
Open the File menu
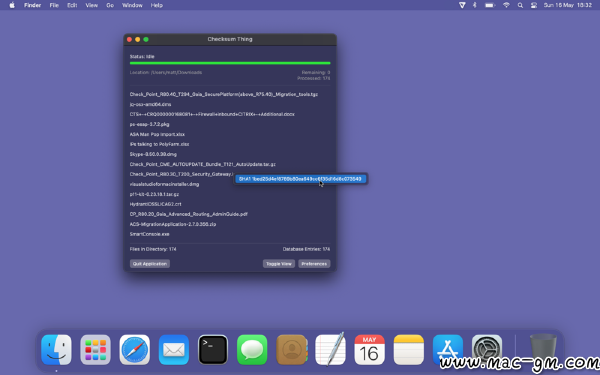coord(54,5)
